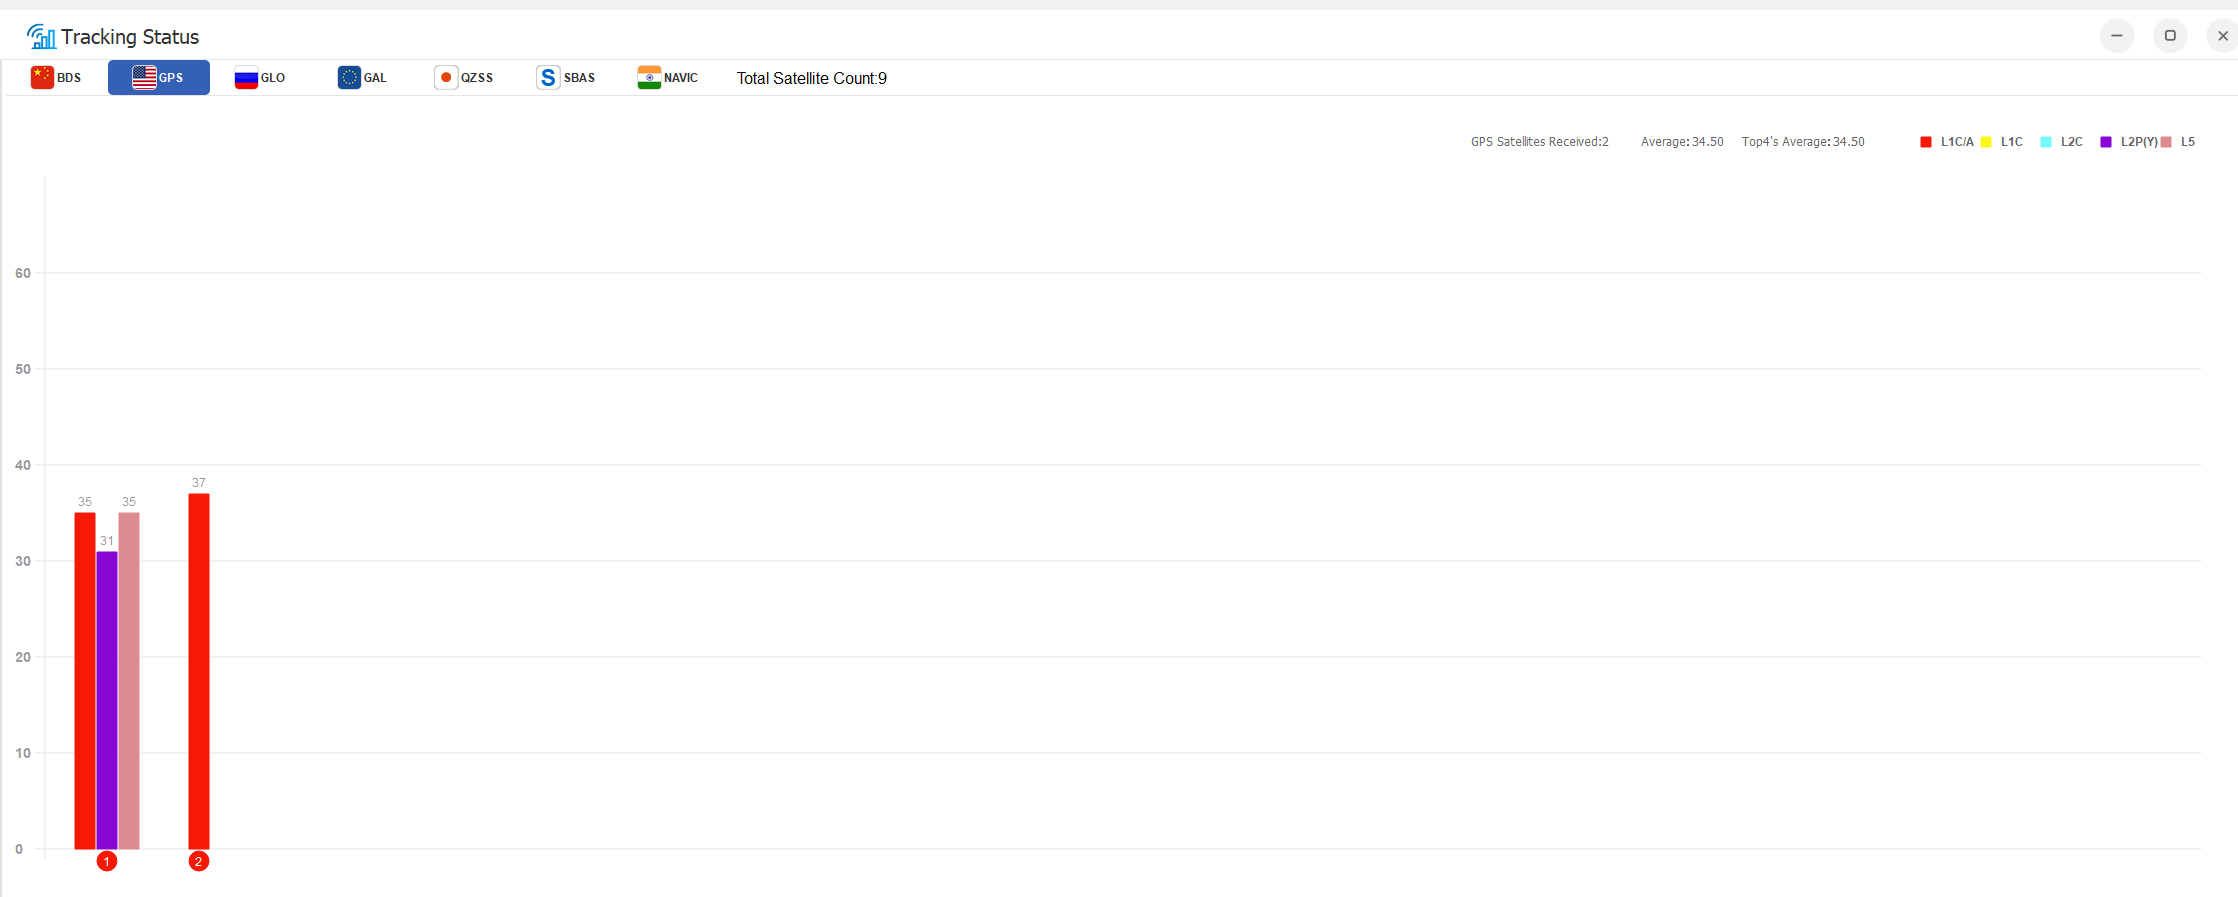Click the Tracking Status signal icon
The height and width of the screenshot is (897, 2238).
(42, 37)
